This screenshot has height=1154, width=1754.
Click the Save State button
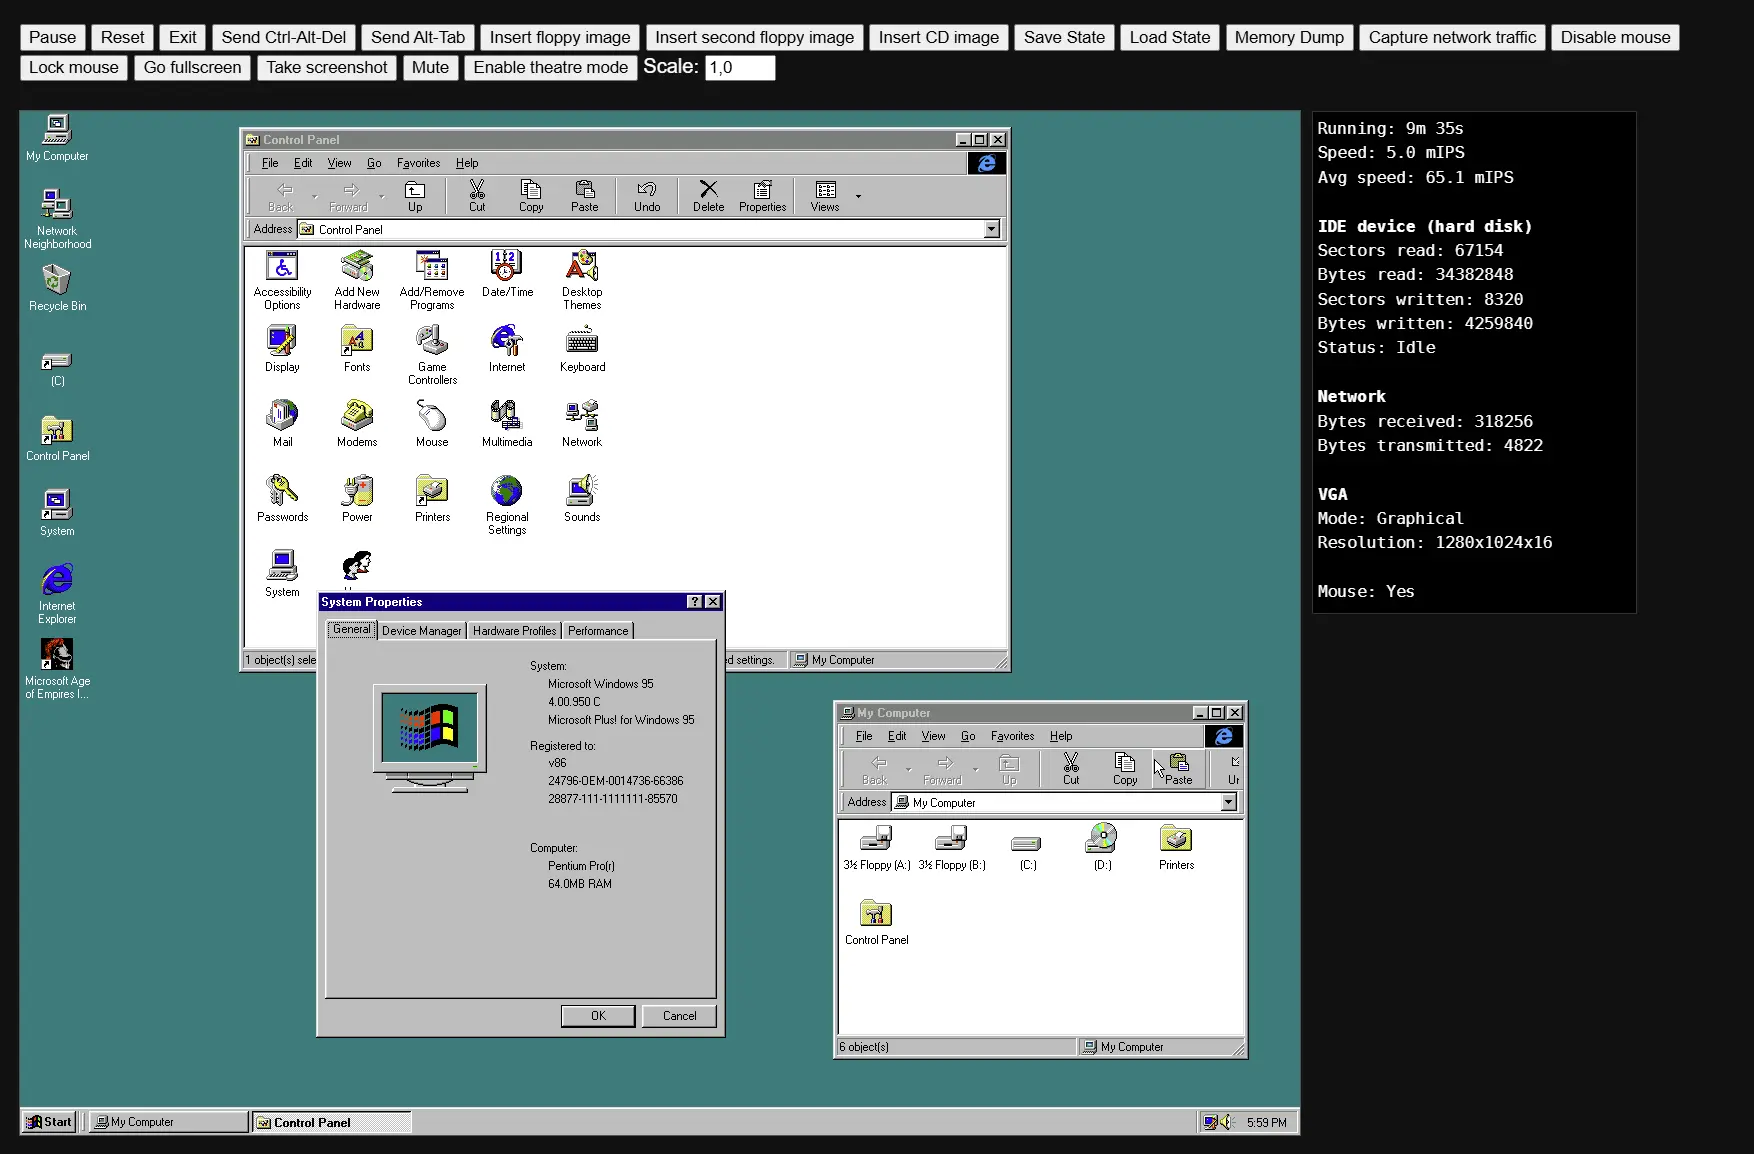(1064, 37)
